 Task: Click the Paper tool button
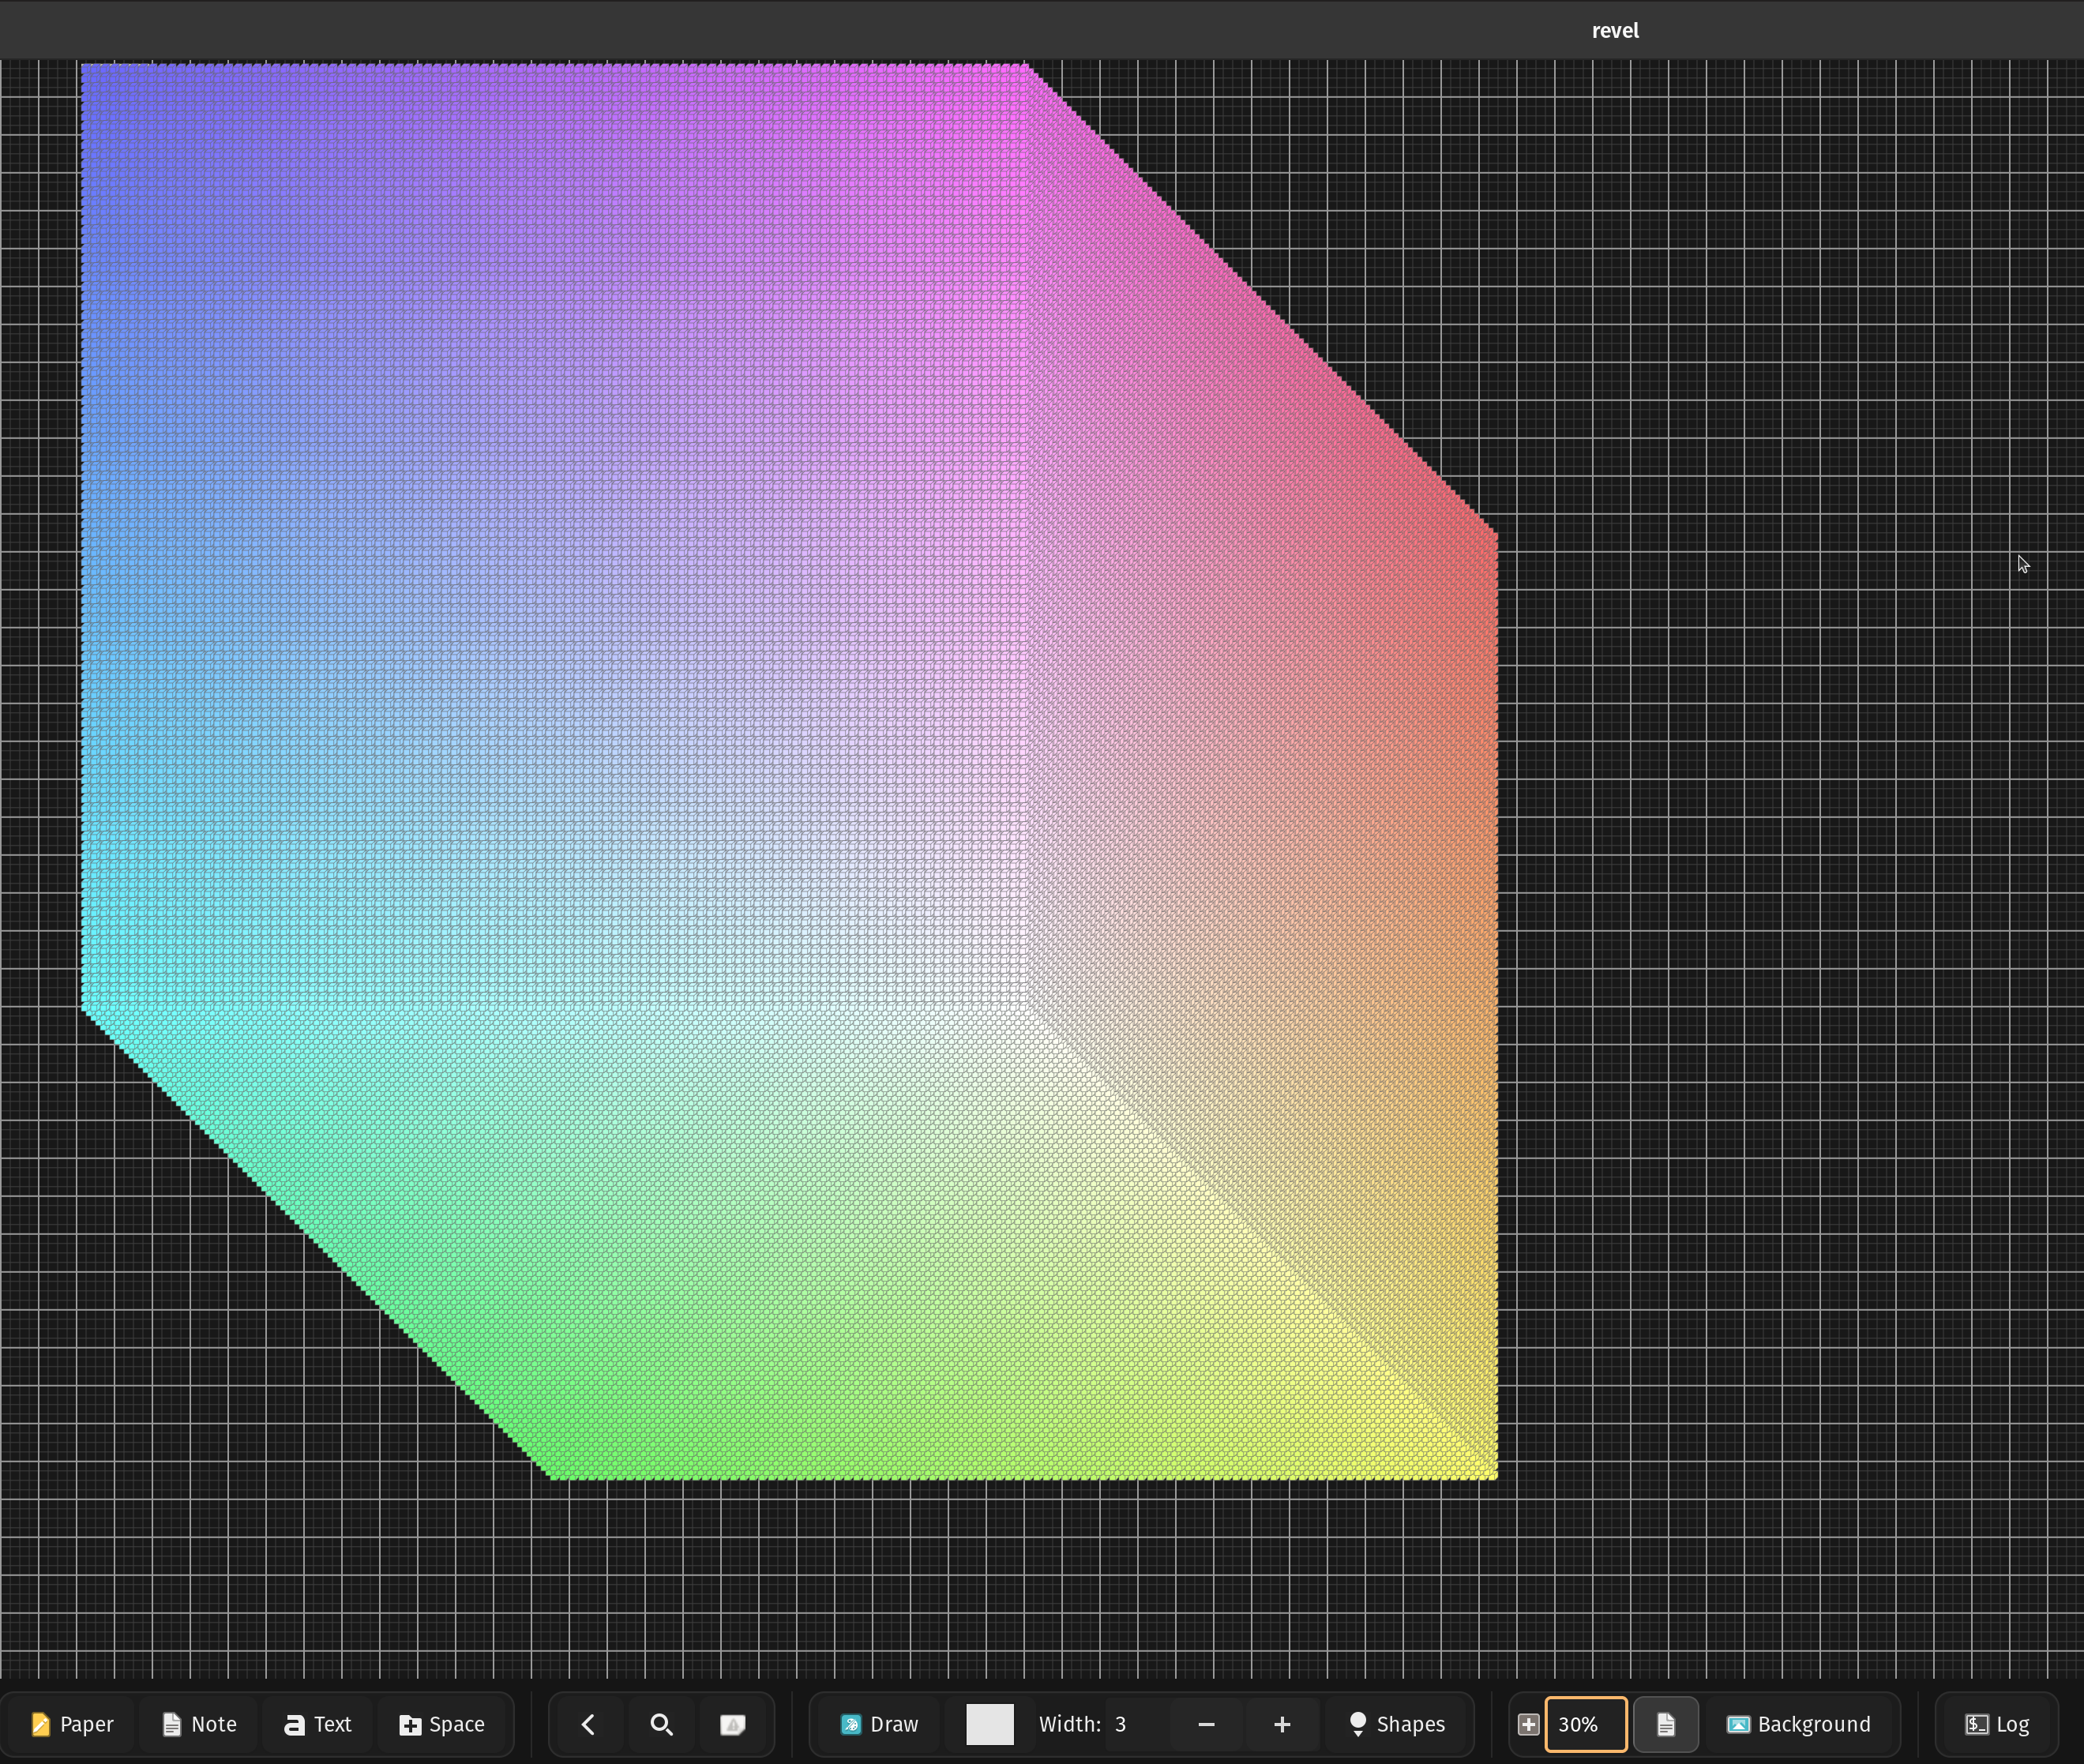tap(72, 1724)
